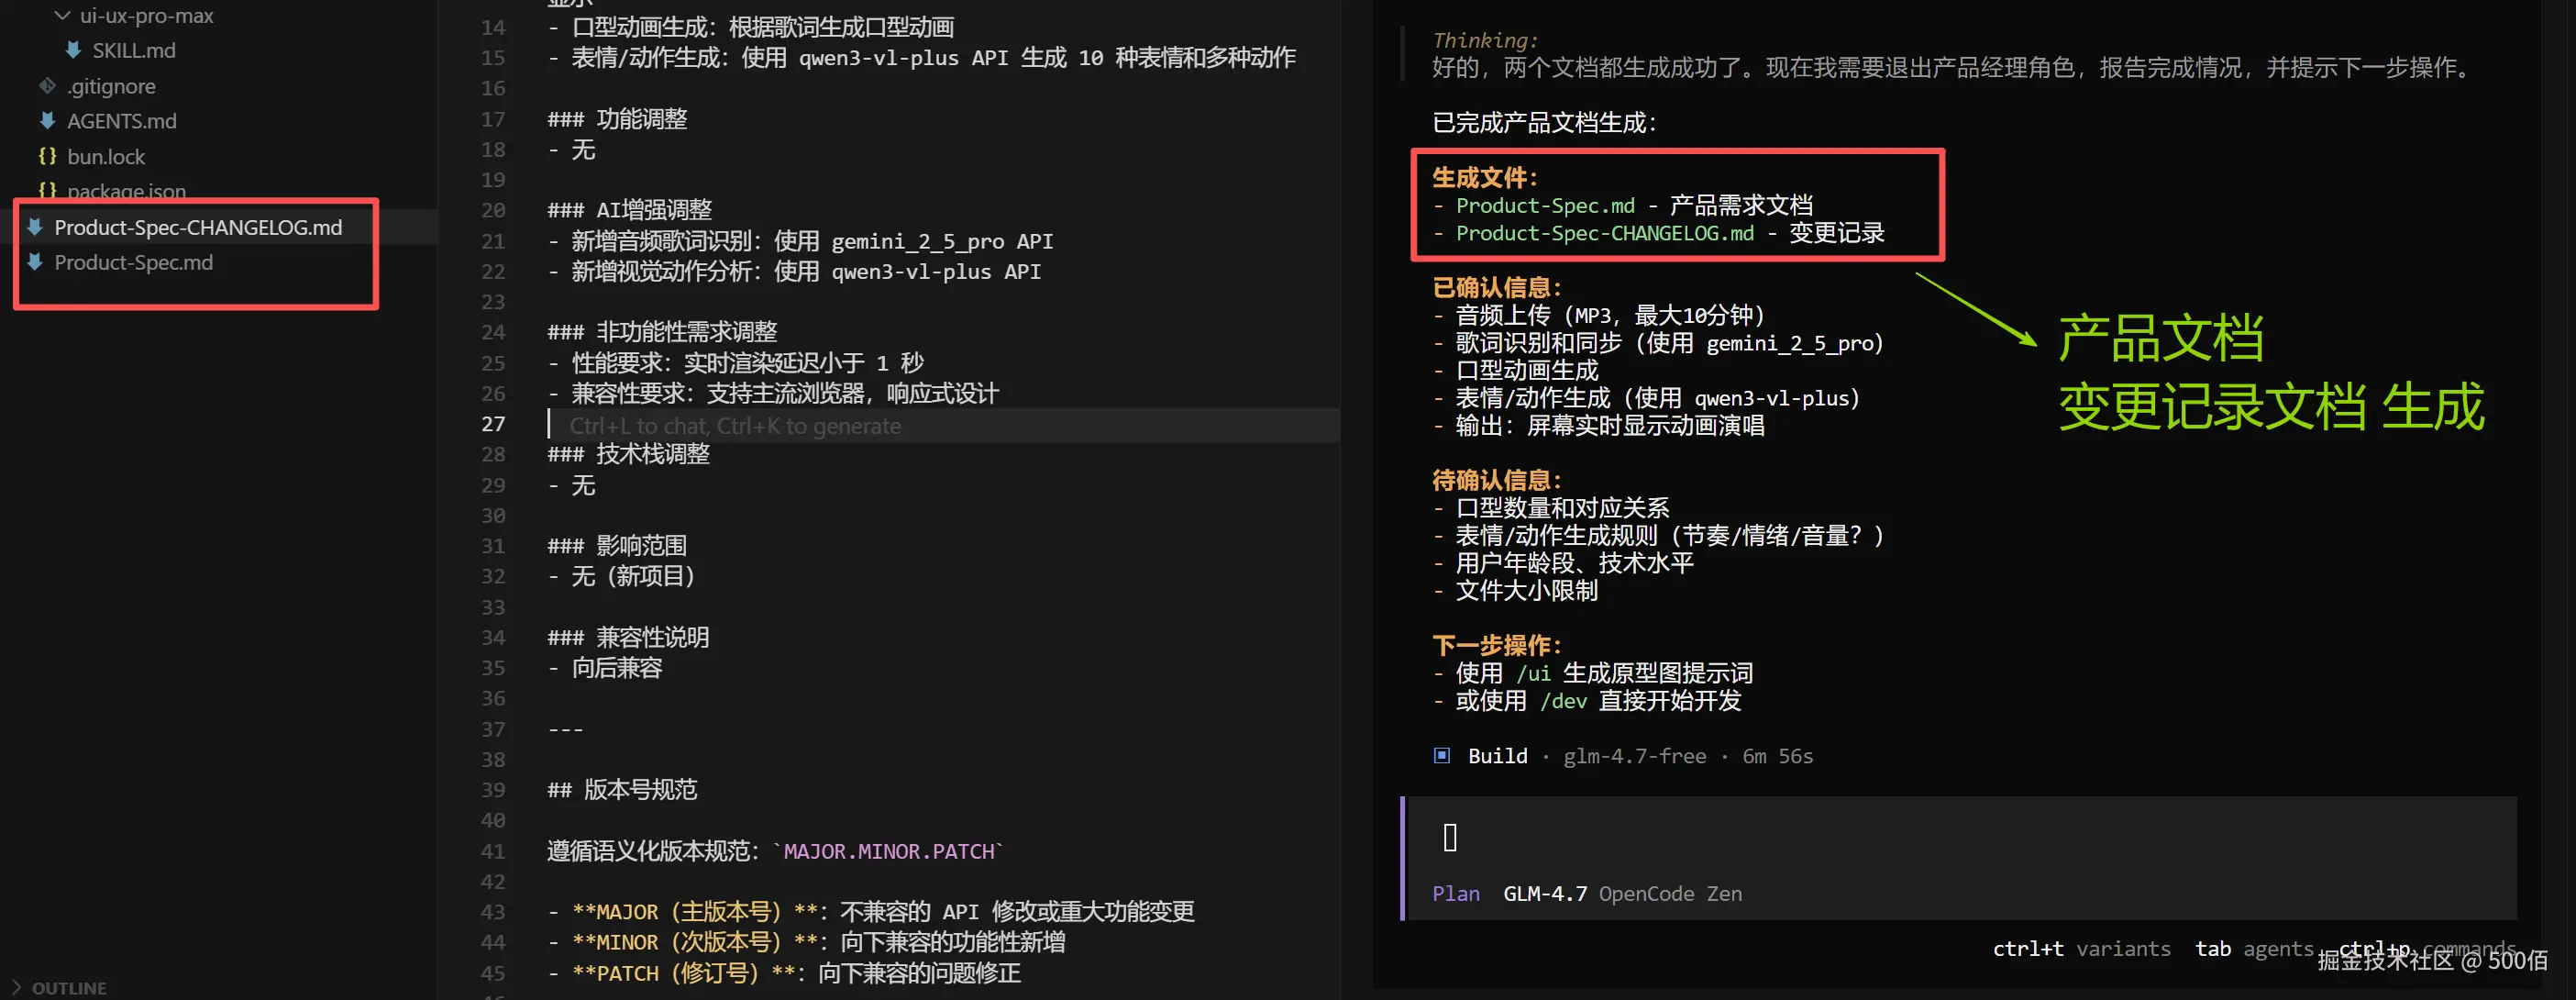The height and width of the screenshot is (1000, 2576).
Task: Open the Product-Spec.md file in the explorer
Action: point(133,262)
